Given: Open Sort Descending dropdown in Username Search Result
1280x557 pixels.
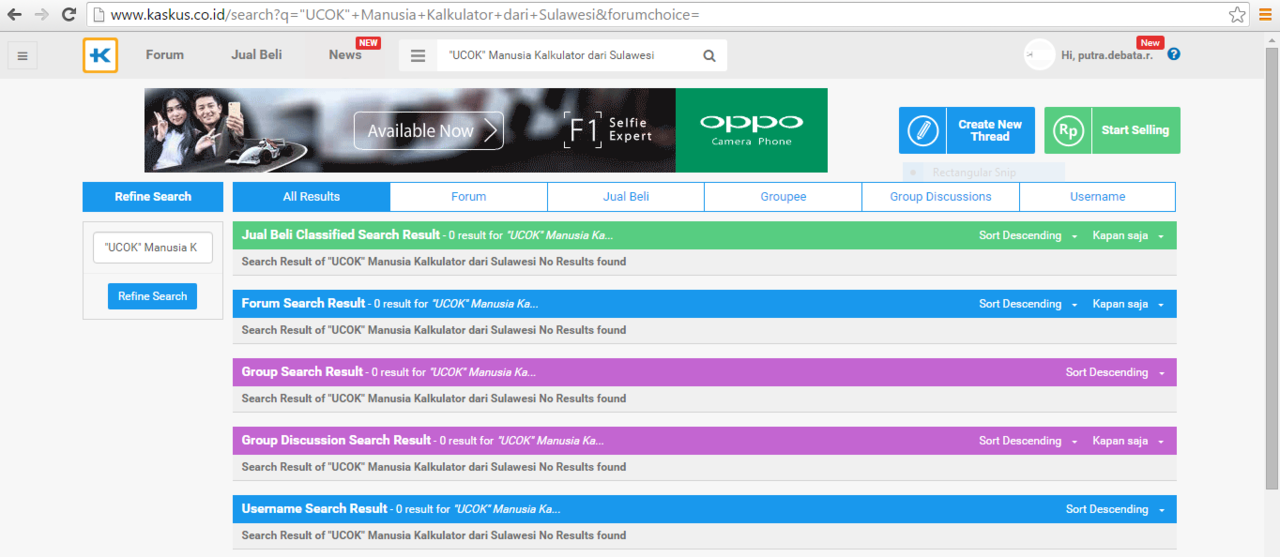Looking at the screenshot, I should pyautogui.click(x=1115, y=509).
